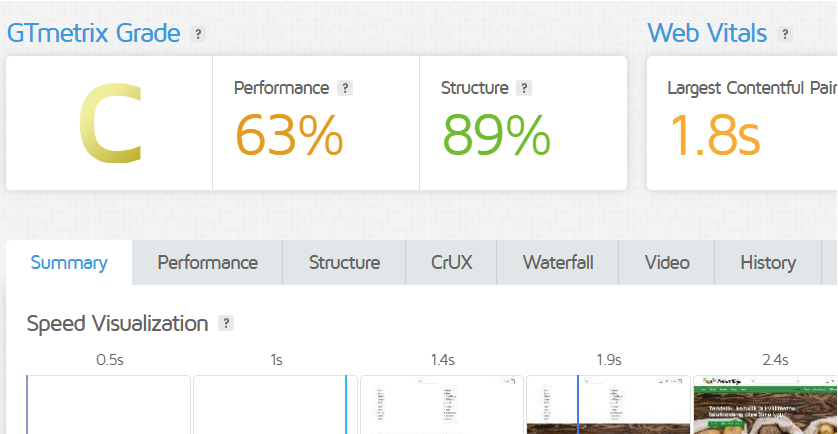The image size is (838, 434).
Task: Click the Web Vitals heading
Action: coord(707,33)
